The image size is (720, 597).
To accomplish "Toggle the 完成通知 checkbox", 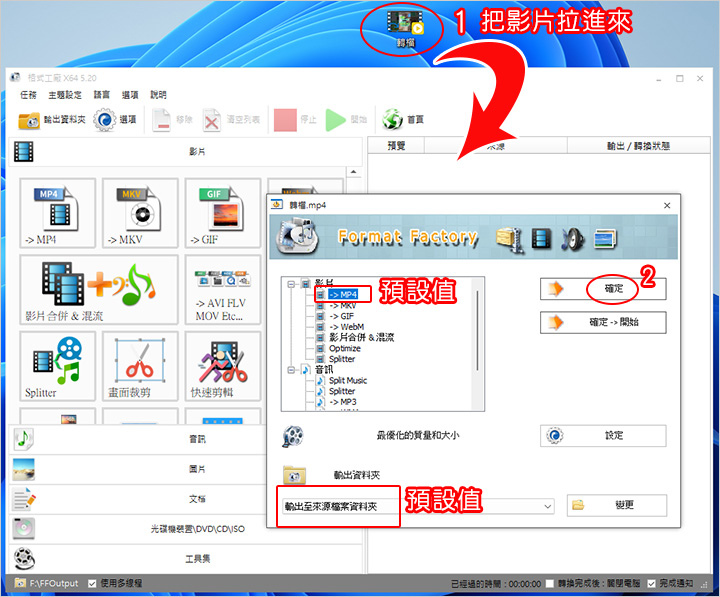I will (x=651, y=584).
